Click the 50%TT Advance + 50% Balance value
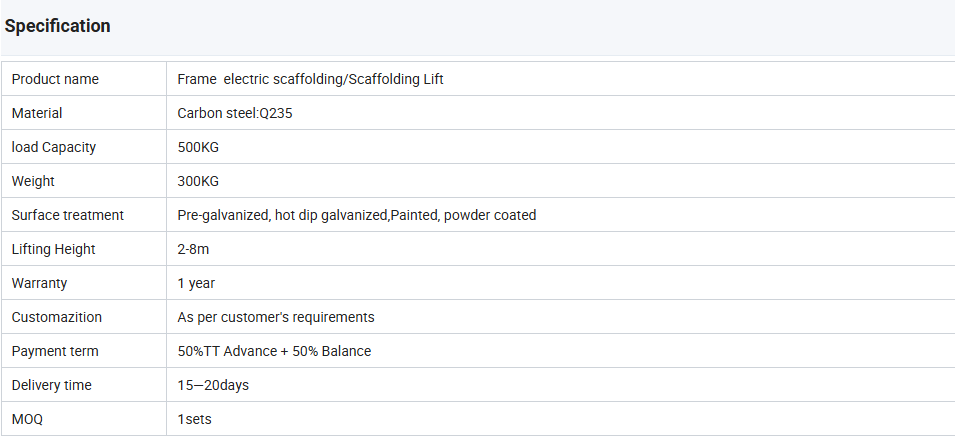 coord(274,351)
